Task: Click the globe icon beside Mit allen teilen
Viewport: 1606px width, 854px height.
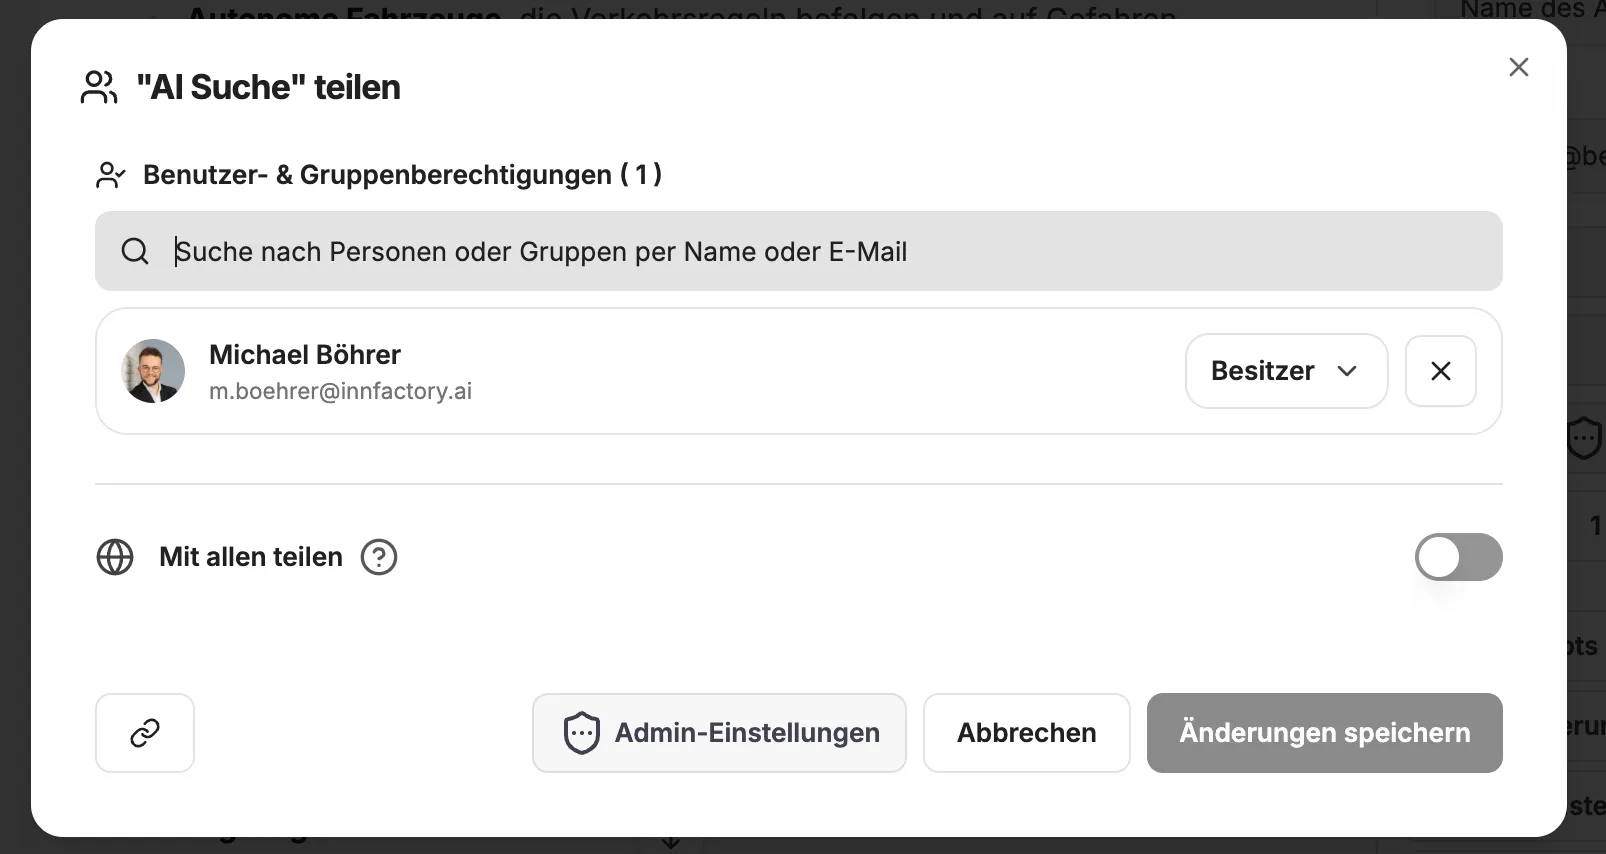Action: coord(115,557)
